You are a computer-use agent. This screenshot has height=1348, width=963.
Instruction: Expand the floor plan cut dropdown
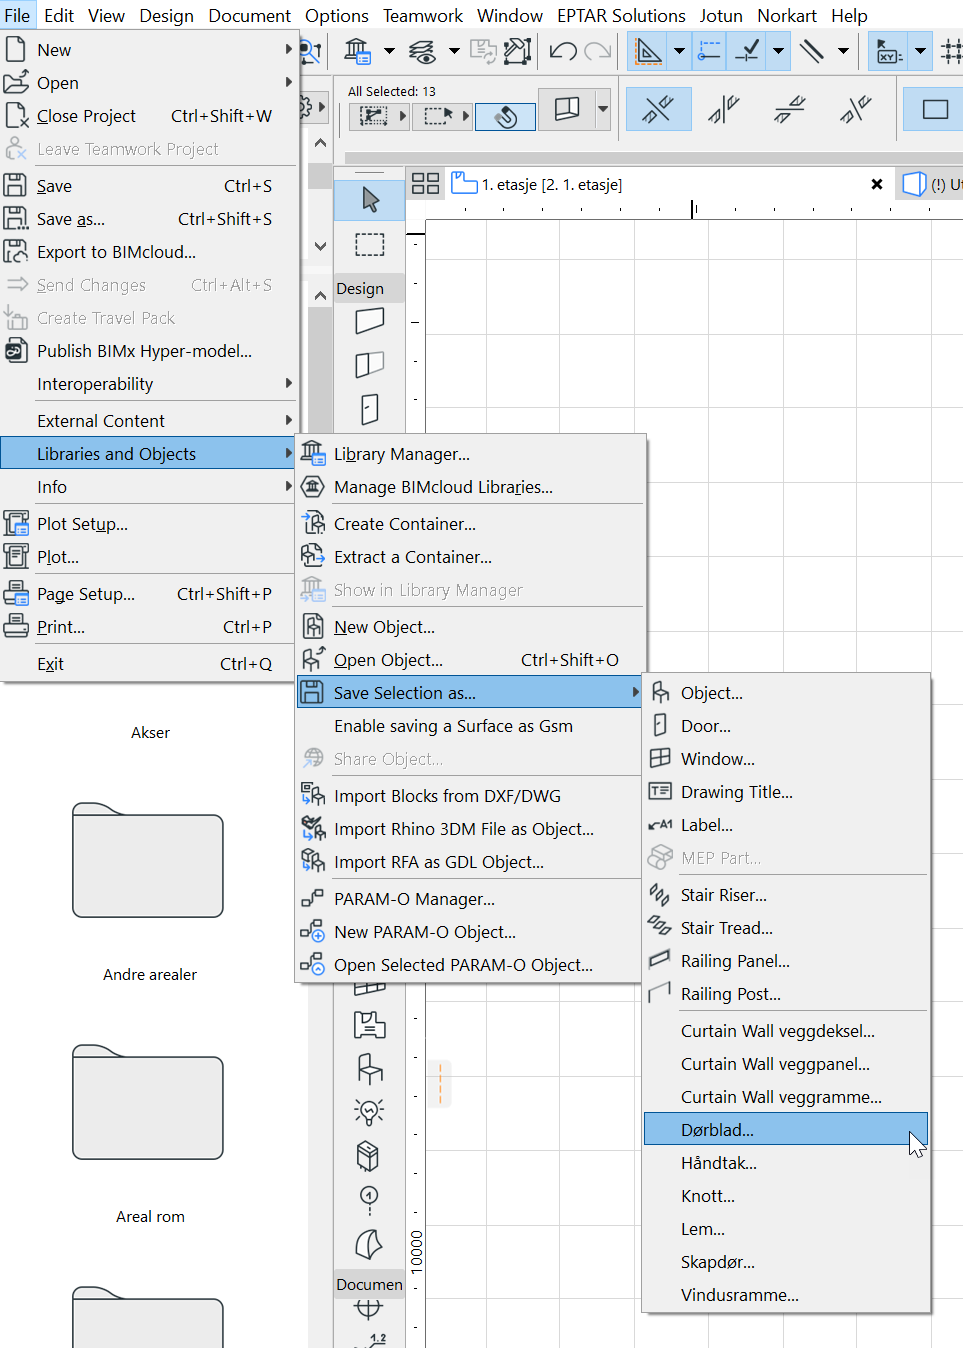point(602,109)
